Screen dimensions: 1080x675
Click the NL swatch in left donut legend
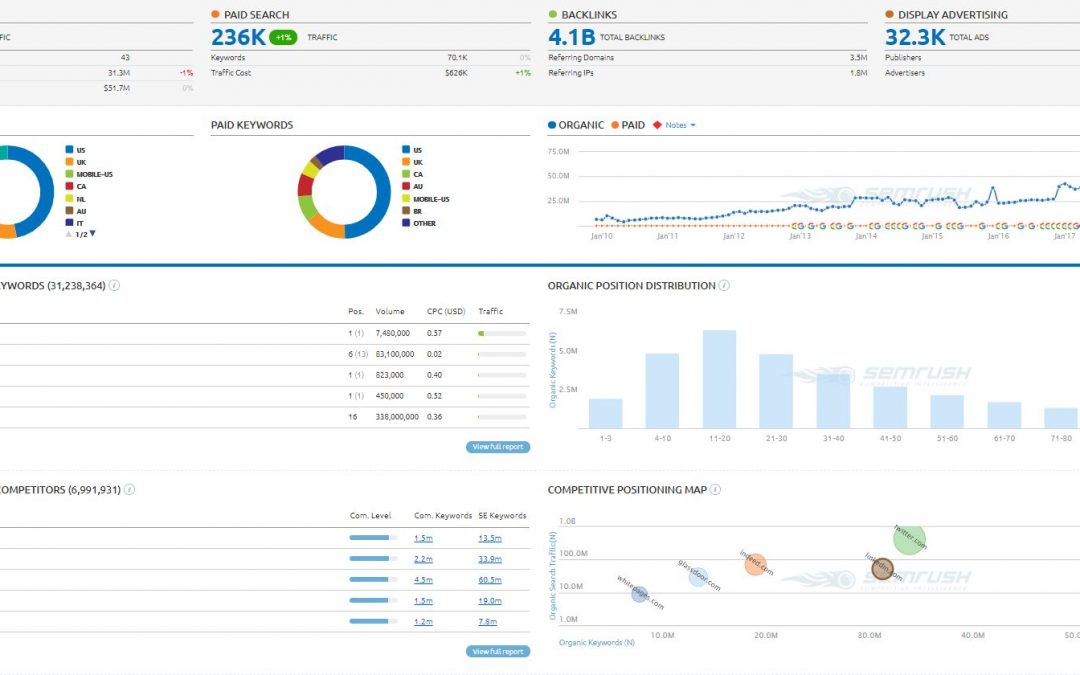[x=70, y=198]
